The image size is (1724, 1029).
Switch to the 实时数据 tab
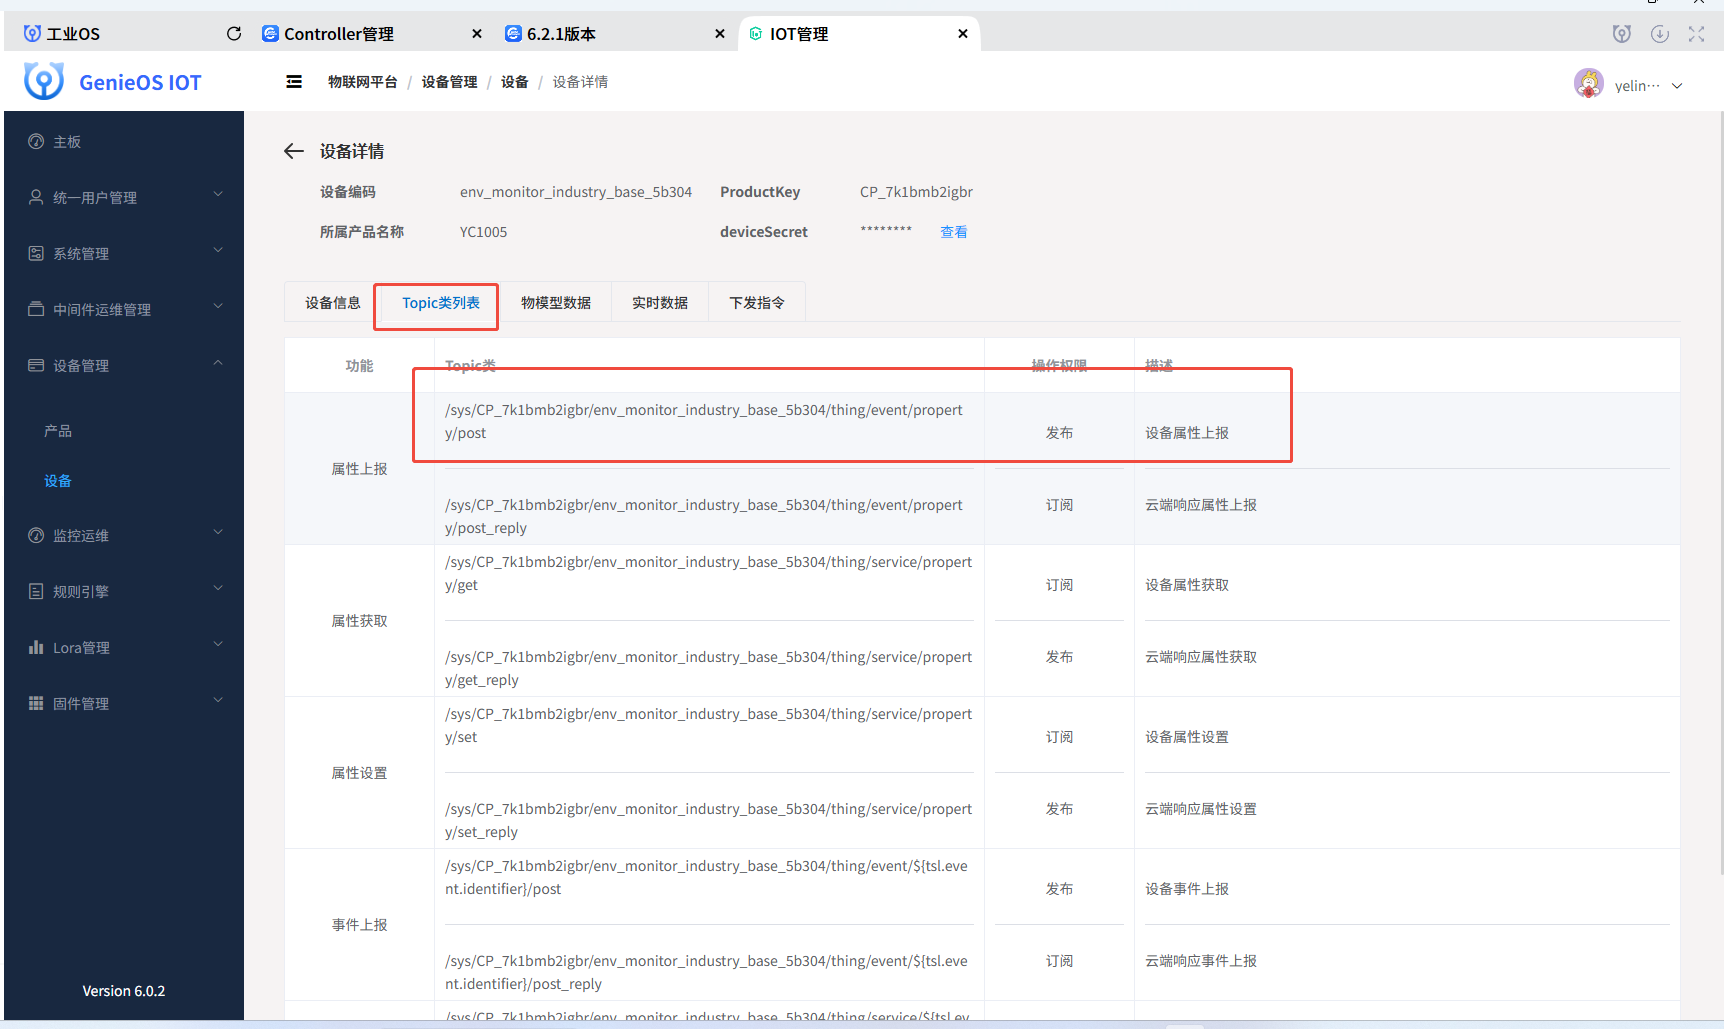pyautogui.click(x=660, y=301)
